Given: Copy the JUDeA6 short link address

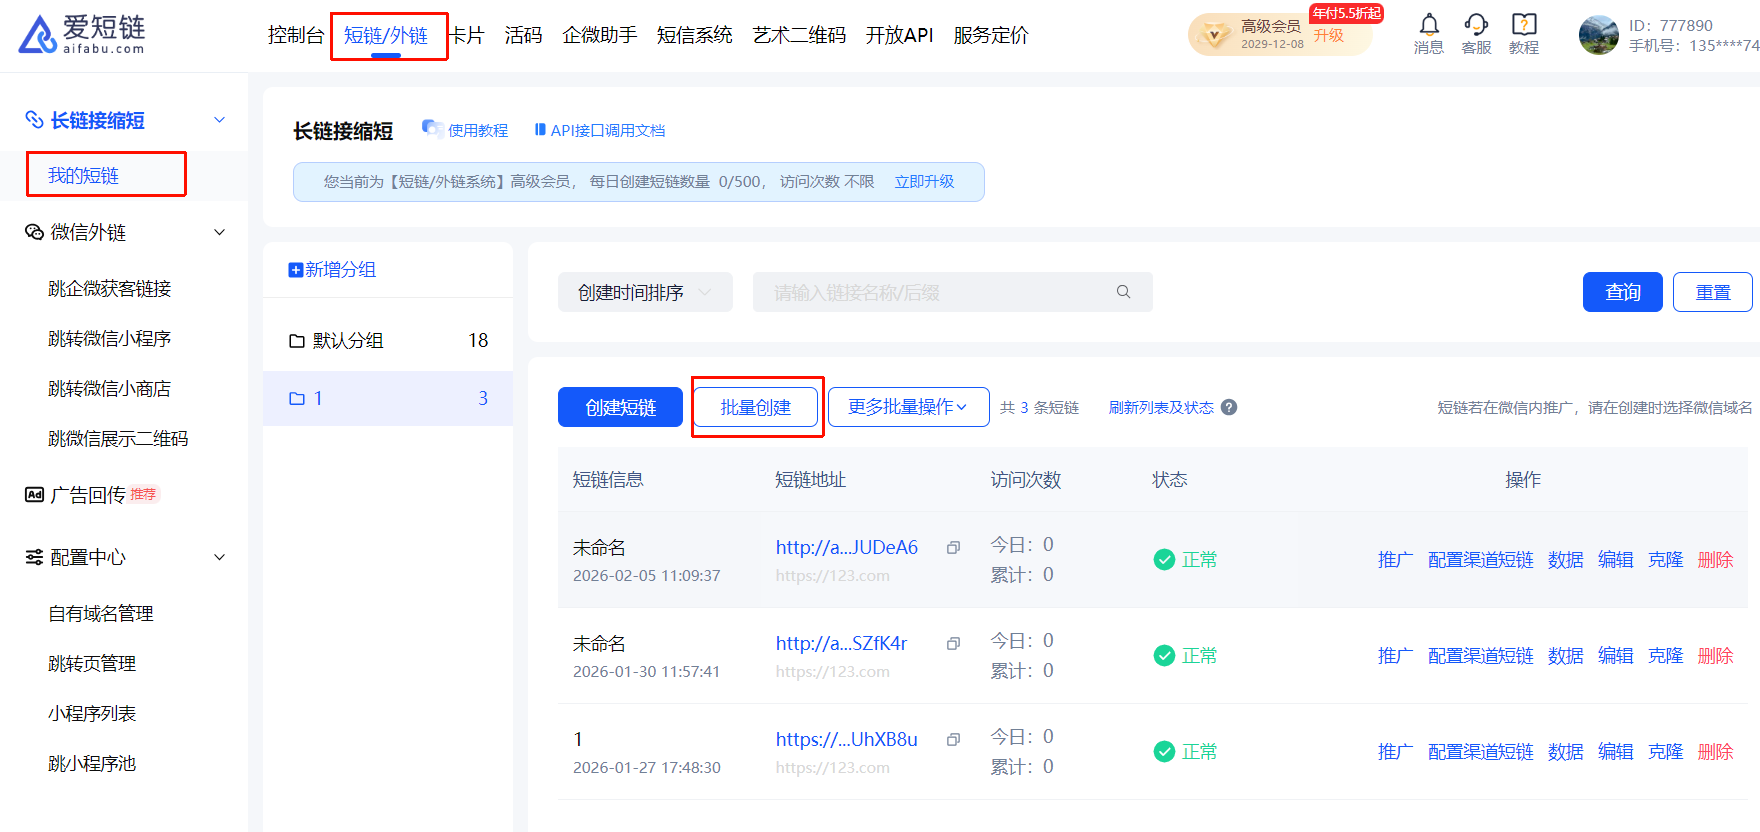Looking at the screenshot, I should [x=953, y=548].
